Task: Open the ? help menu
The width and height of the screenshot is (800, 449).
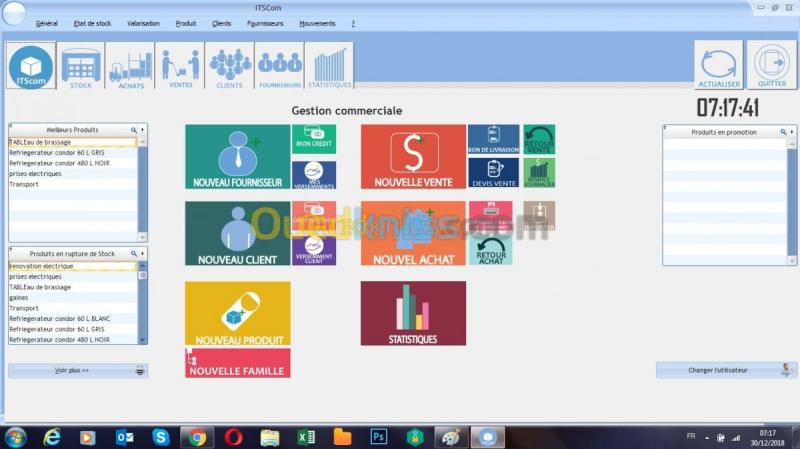Action: pos(353,23)
